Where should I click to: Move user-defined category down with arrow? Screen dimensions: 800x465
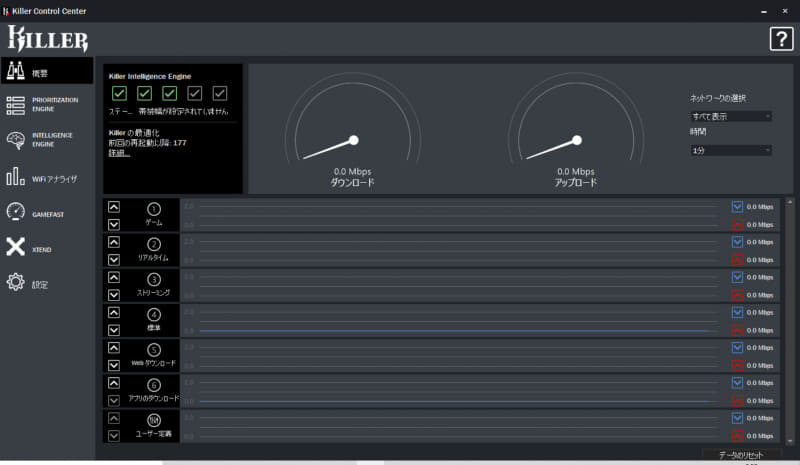(114, 436)
